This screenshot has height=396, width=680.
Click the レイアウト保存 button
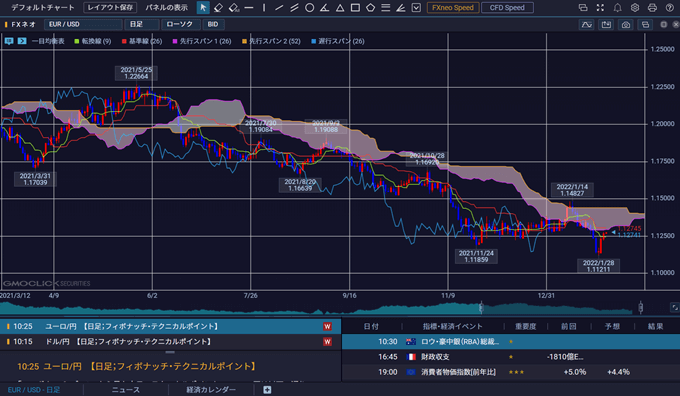click(x=110, y=7)
